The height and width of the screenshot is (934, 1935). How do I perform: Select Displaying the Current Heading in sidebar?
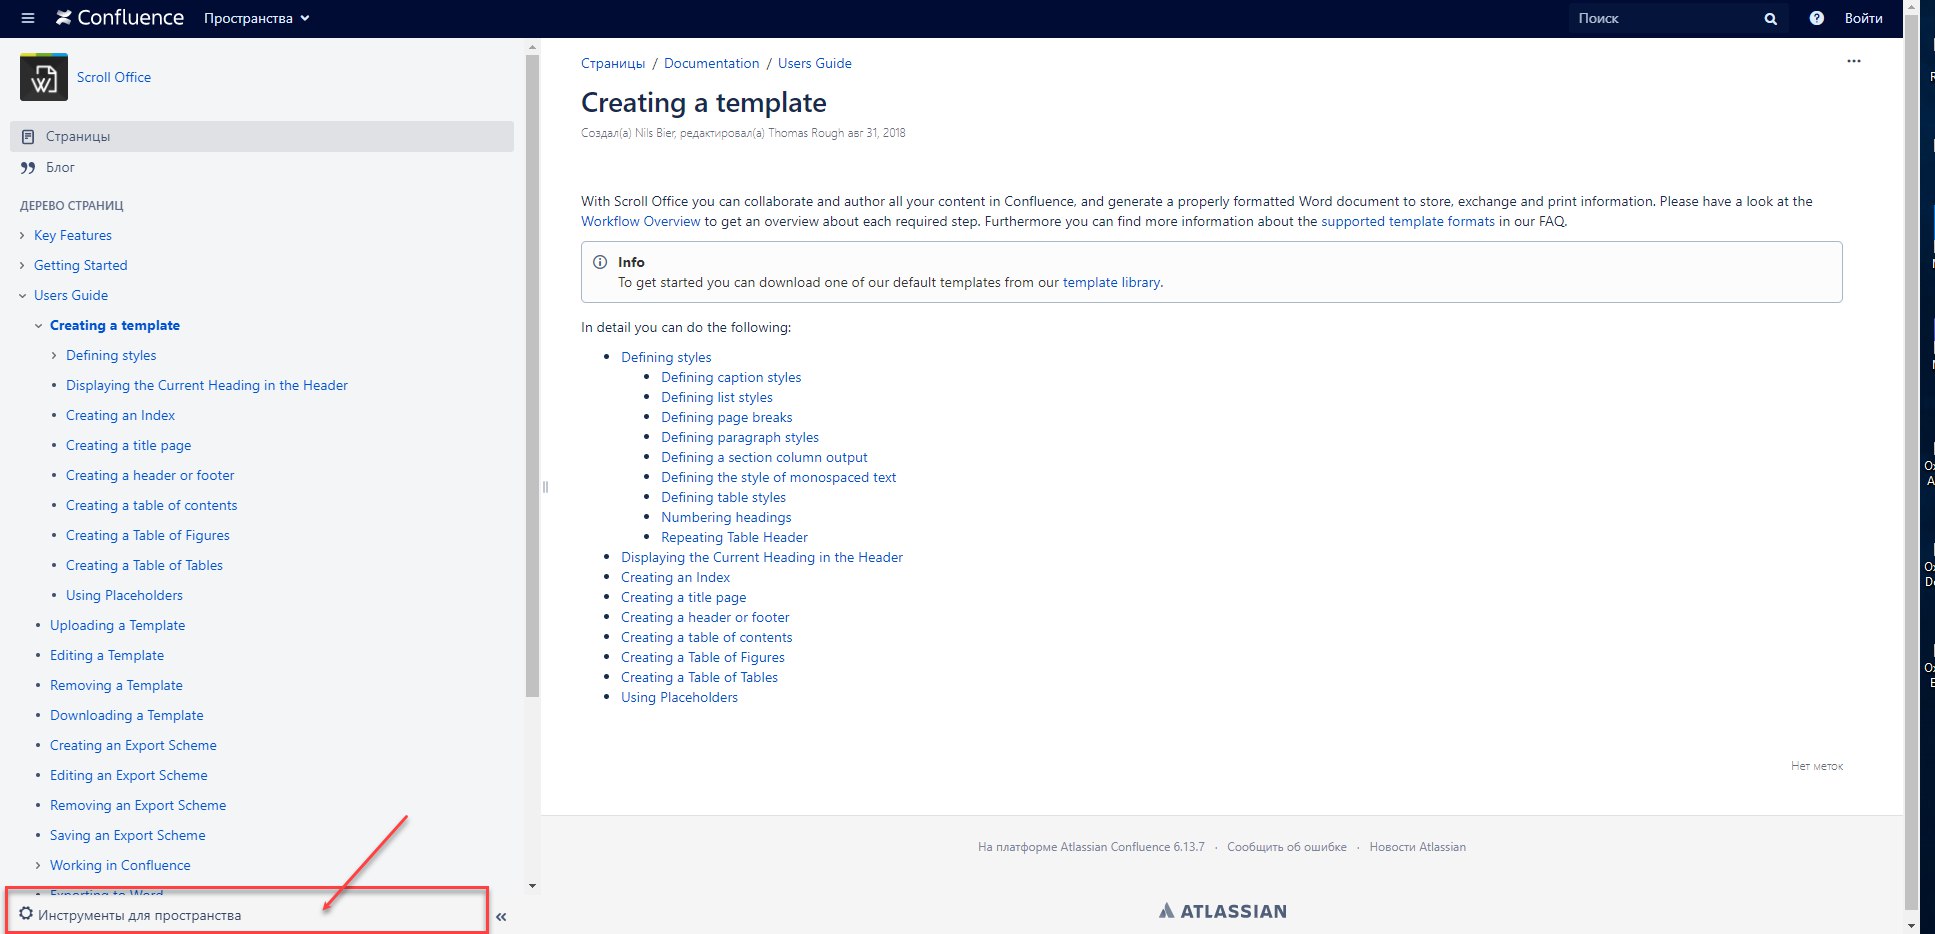tap(207, 385)
